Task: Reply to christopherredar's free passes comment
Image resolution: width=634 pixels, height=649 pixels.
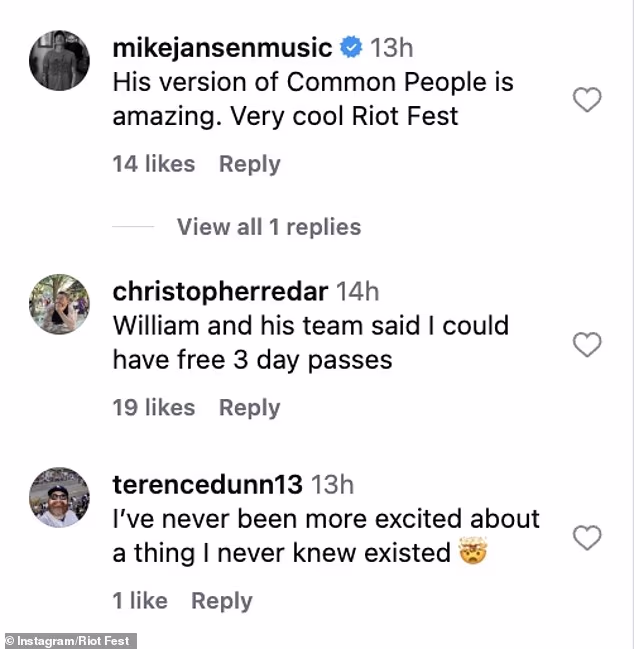Action: [x=250, y=408]
